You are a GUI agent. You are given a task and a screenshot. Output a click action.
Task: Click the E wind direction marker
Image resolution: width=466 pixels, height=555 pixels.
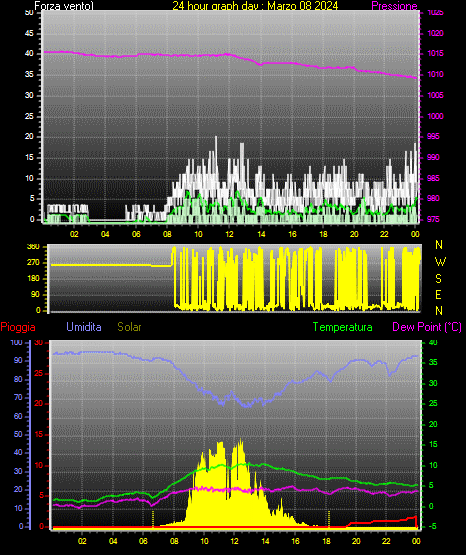438,294
